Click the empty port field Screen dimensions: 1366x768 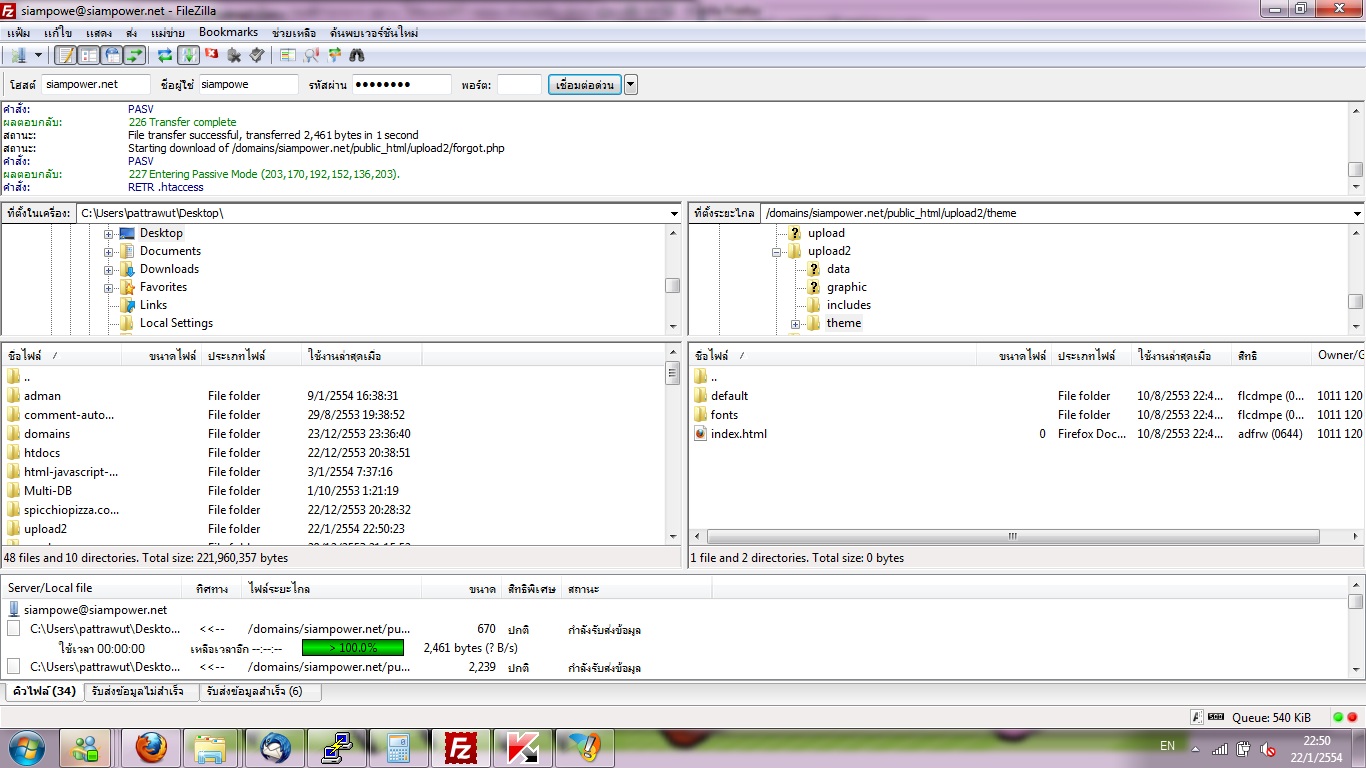[519, 85]
